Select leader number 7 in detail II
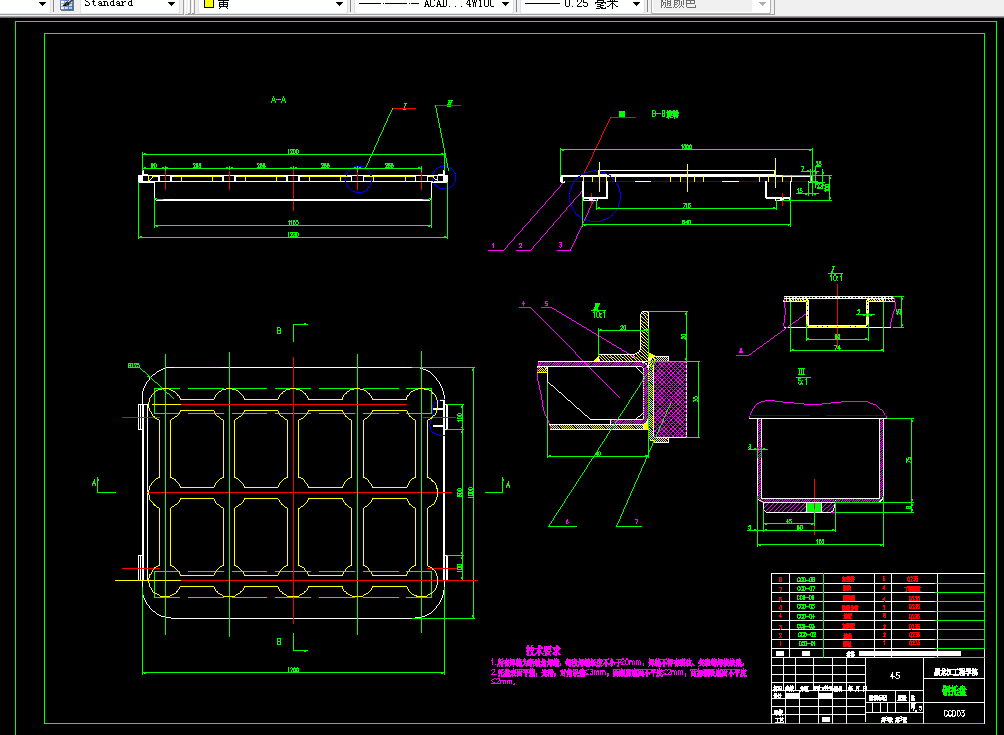The width and height of the screenshot is (1004, 735). (x=636, y=522)
